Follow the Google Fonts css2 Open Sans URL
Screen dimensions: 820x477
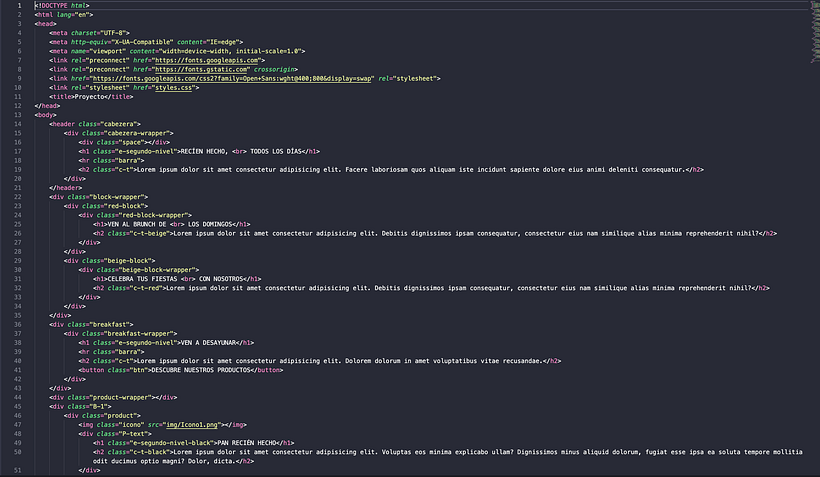point(232,78)
